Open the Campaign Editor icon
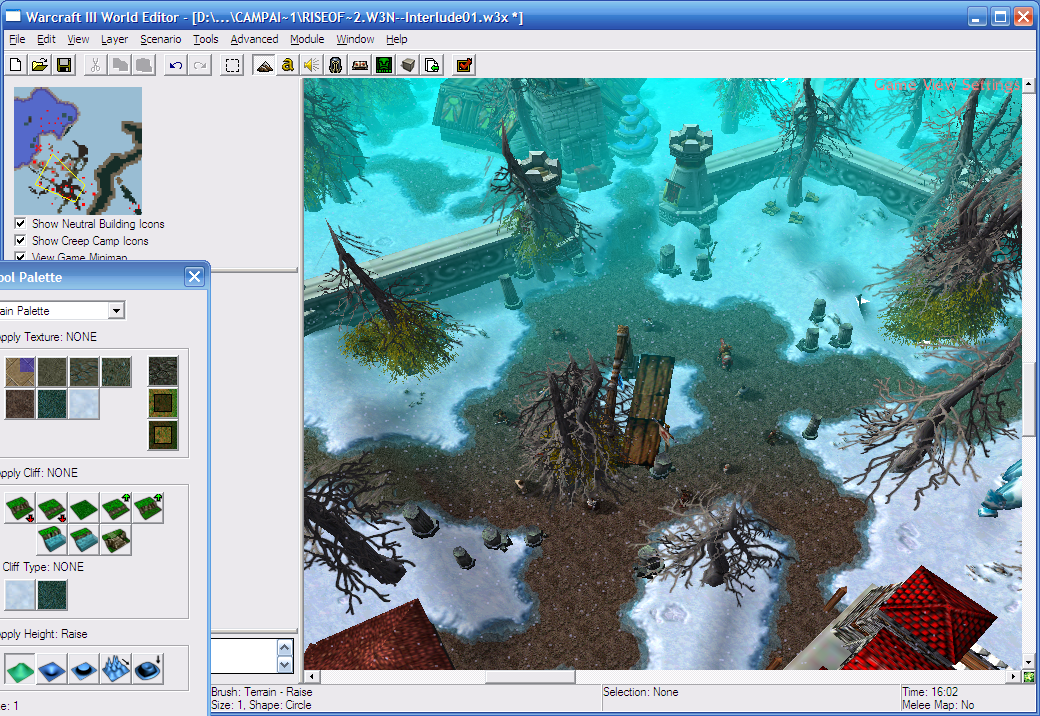This screenshot has height=716, width=1040. pos(359,65)
